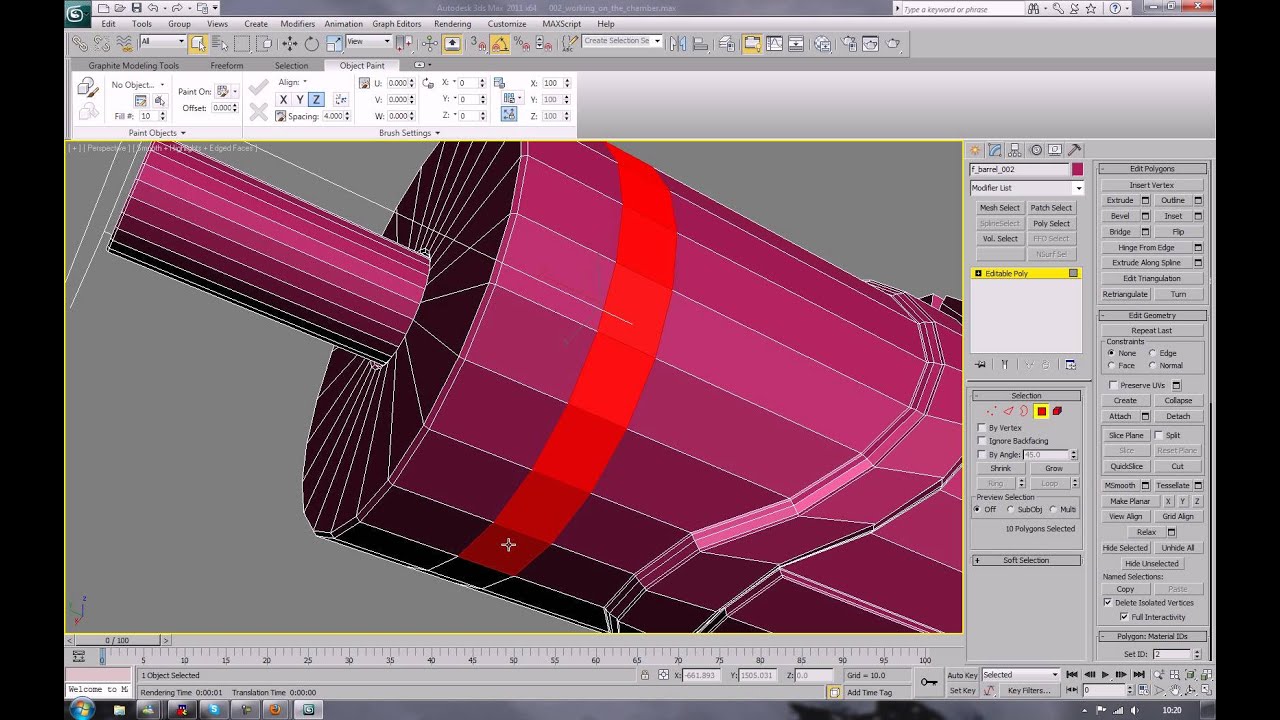Enable Split checkbox next to Slice Plane
The height and width of the screenshot is (720, 1280).
(1159, 435)
